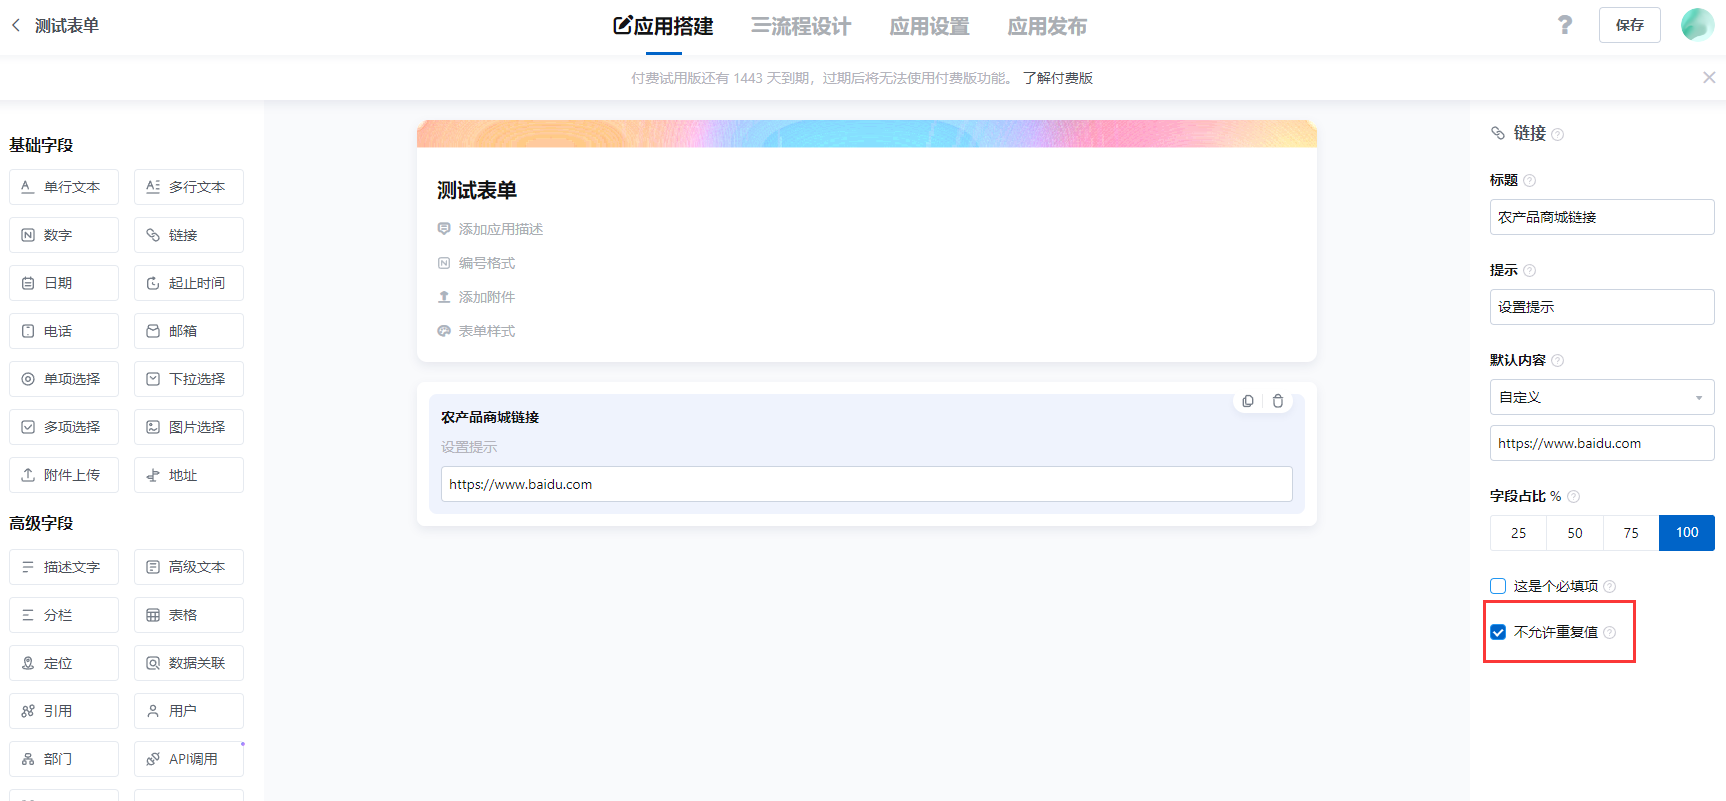The width and height of the screenshot is (1726, 801).
Task: Add an API调用 field
Action: point(189,759)
